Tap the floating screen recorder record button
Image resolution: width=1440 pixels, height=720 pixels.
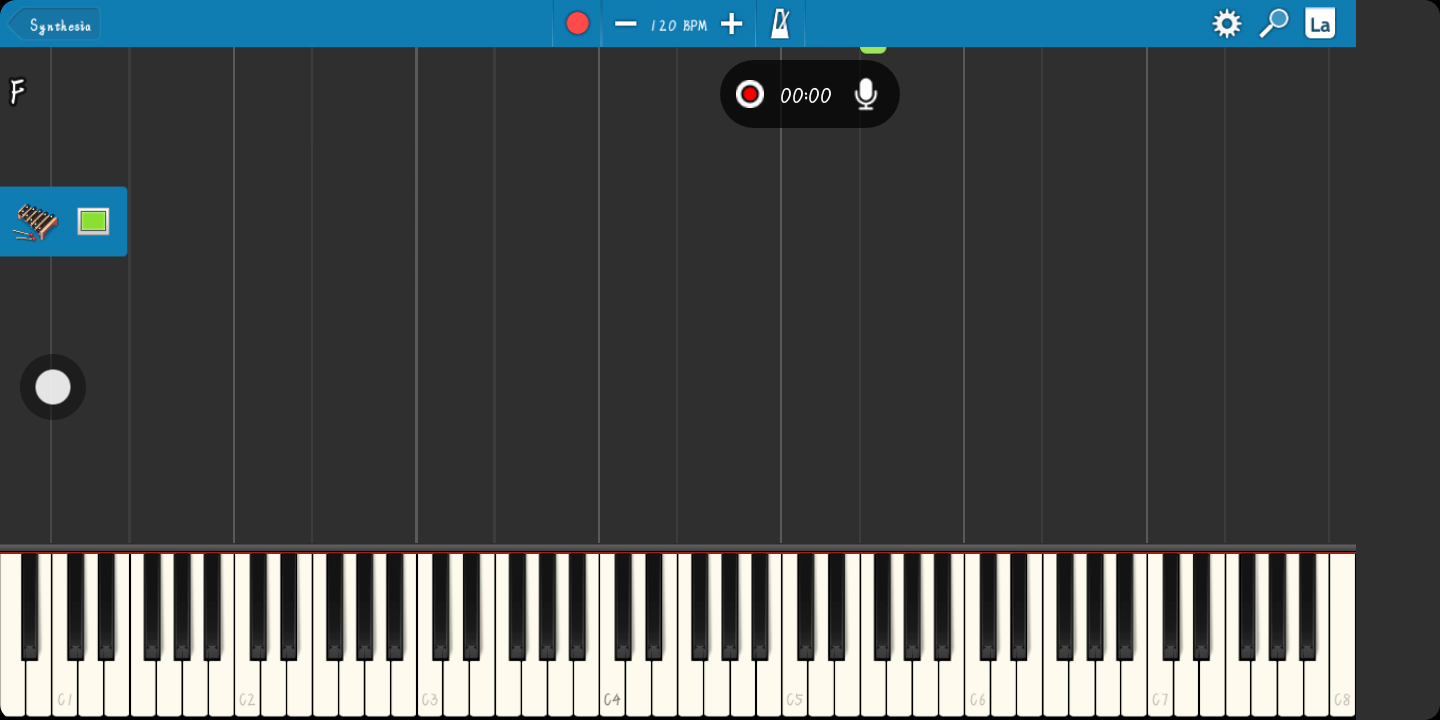pyautogui.click(x=750, y=94)
